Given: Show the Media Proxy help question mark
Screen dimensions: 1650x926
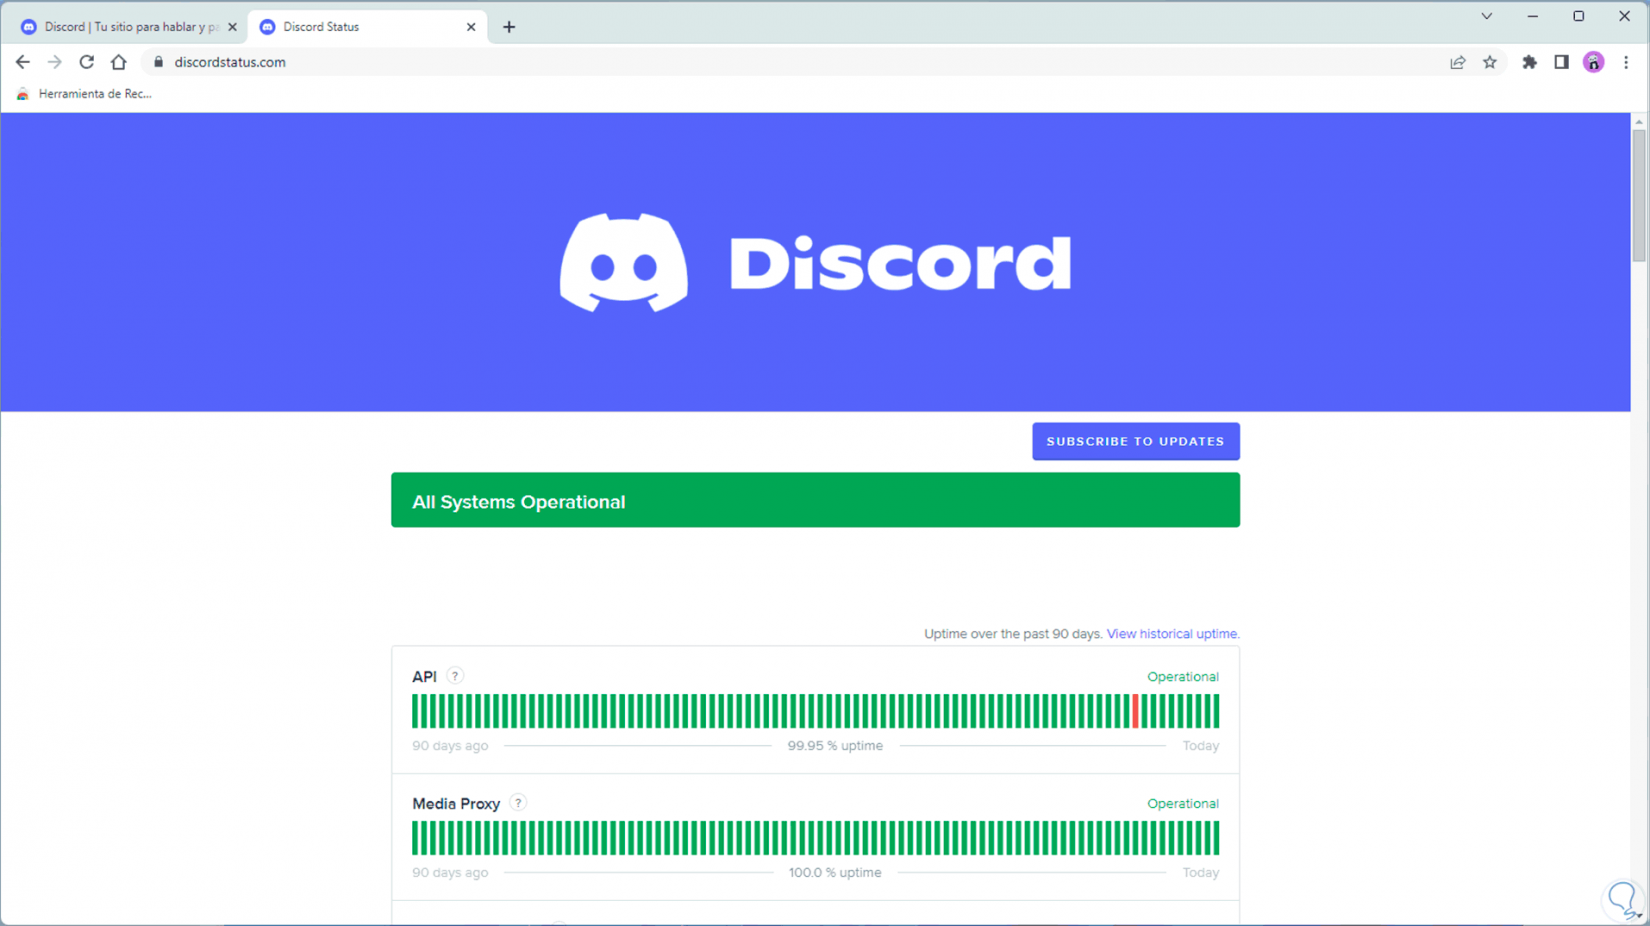Looking at the screenshot, I should point(518,803).
